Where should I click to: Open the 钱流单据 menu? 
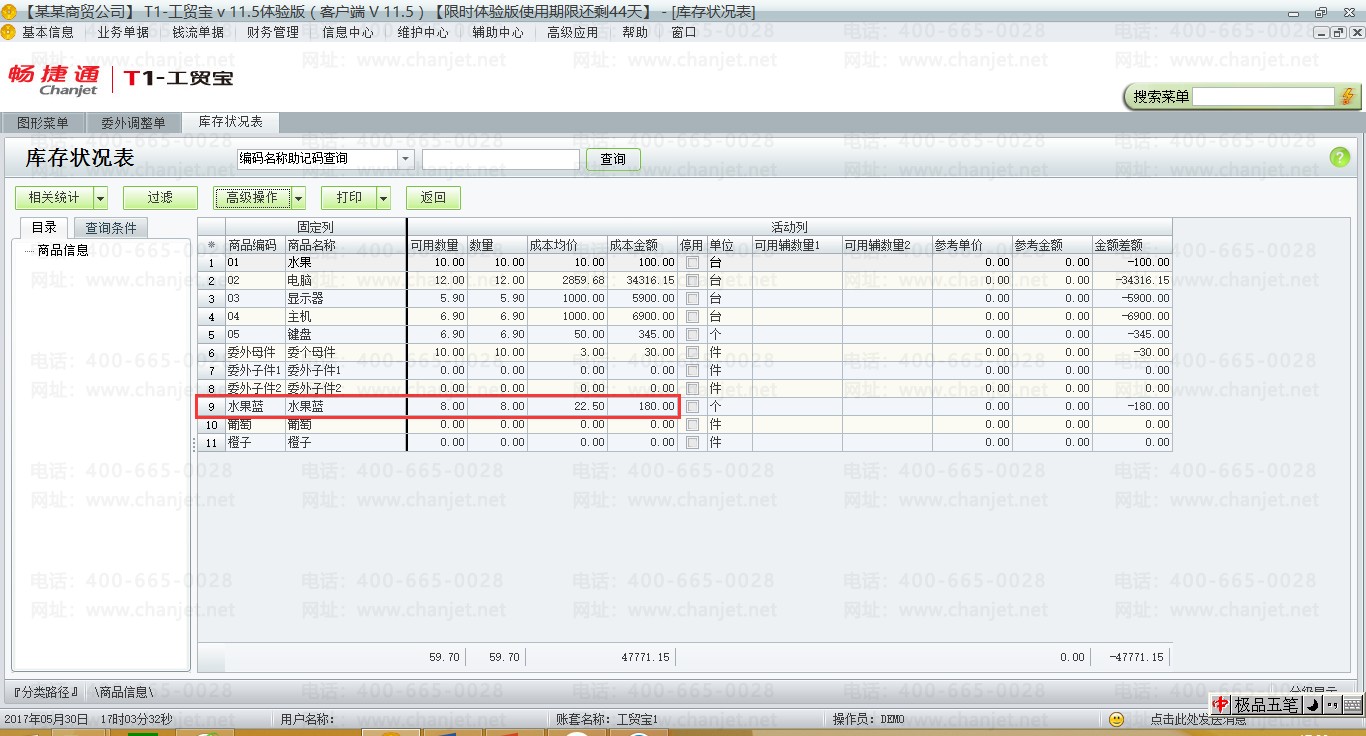coord(198,32)
